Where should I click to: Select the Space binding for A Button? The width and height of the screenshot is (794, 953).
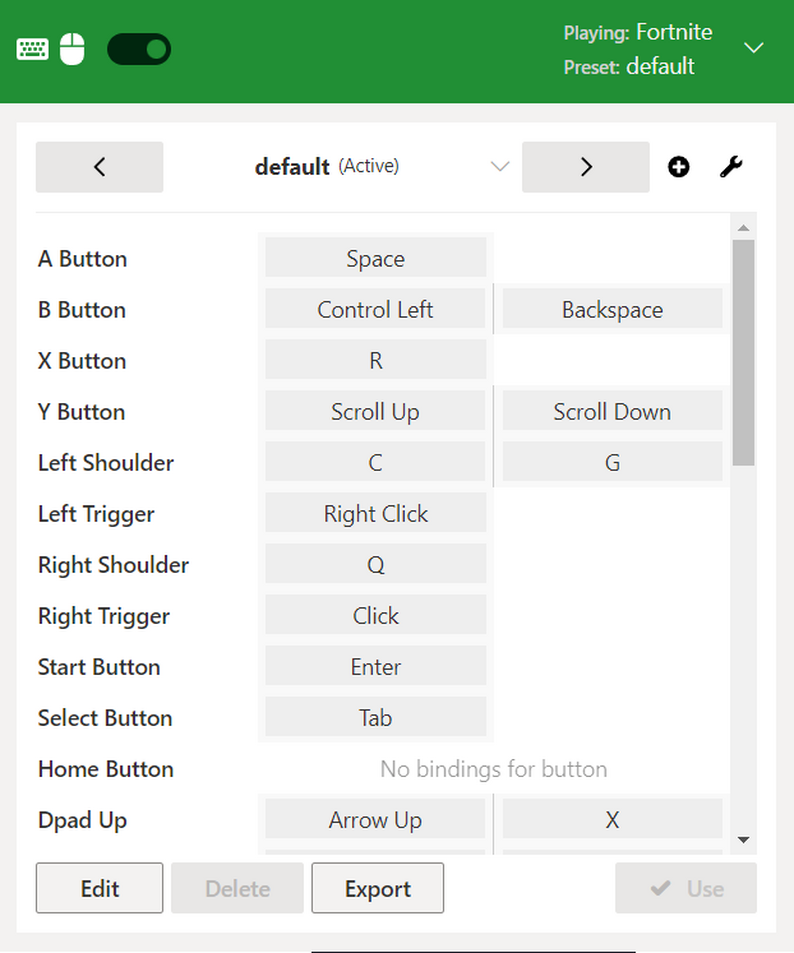375,259
